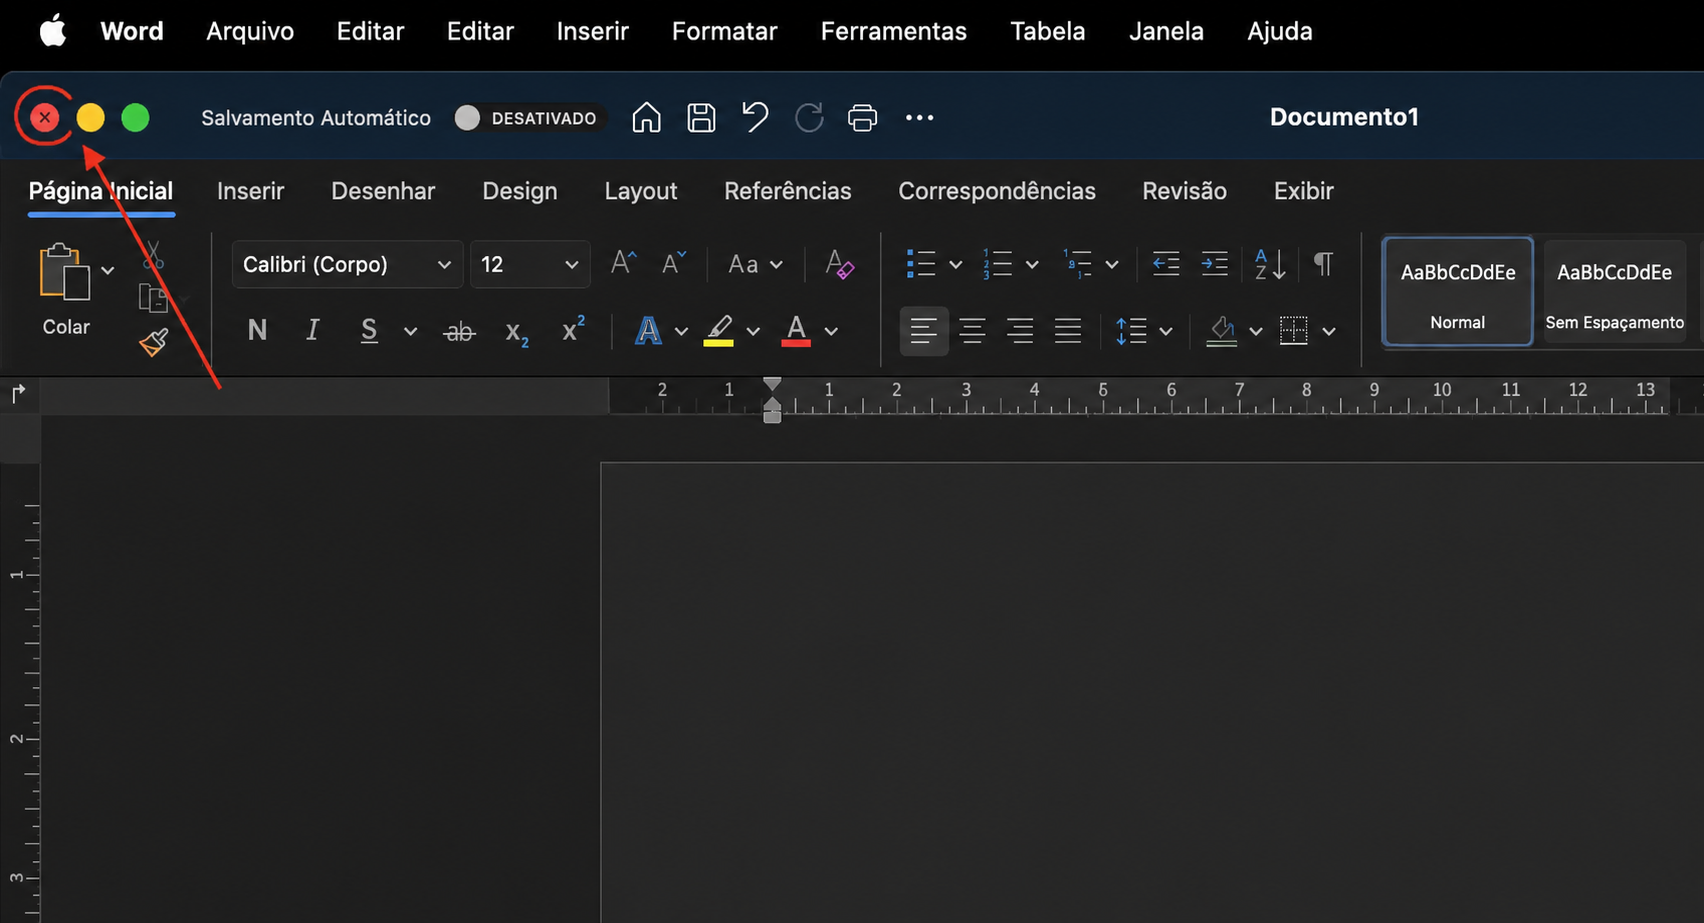1704x923 pixels.
Task: Align text left
Action: tap(923, 331)
